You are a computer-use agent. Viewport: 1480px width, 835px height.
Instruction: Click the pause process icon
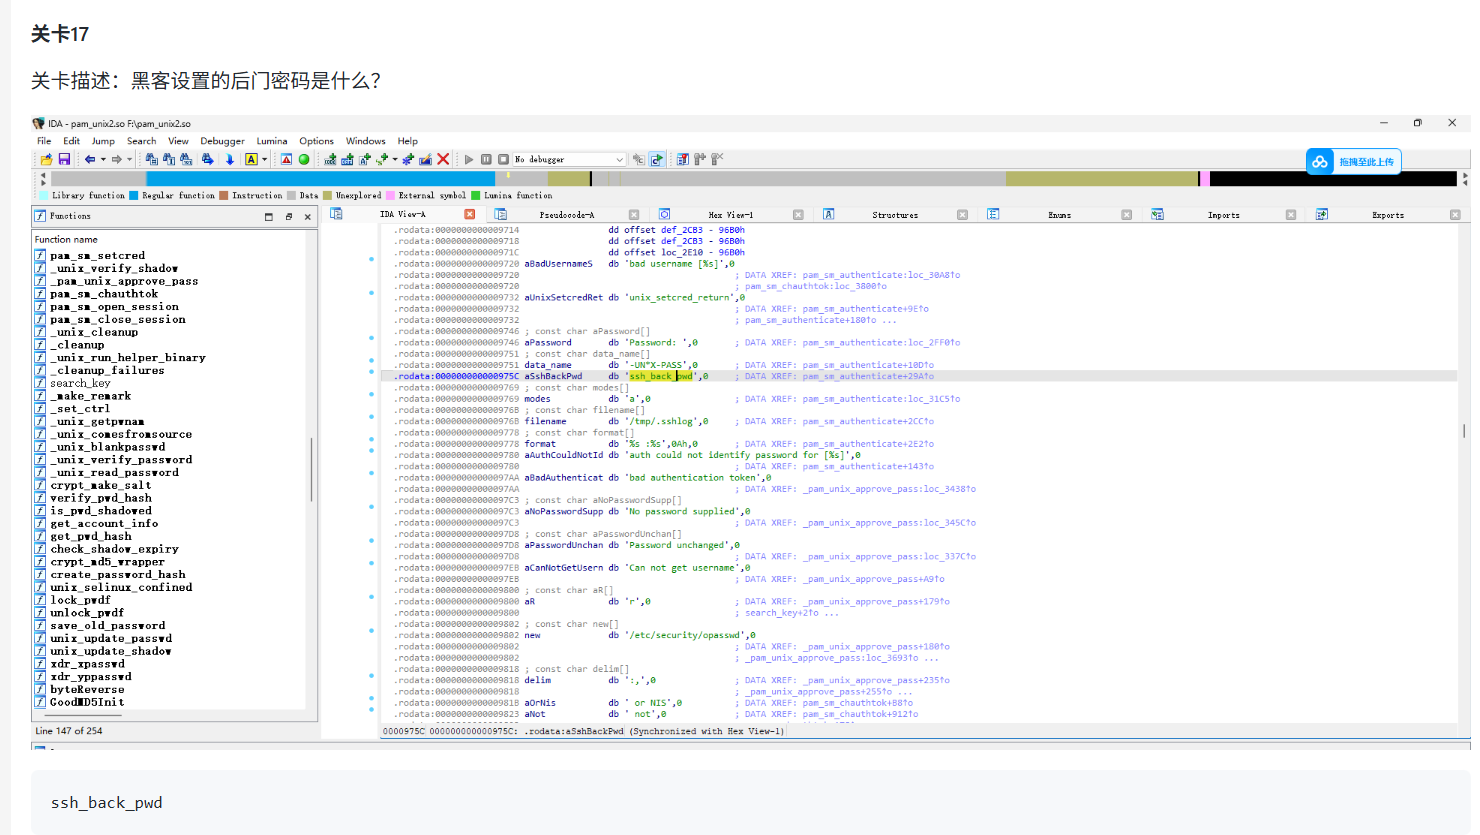[486, 159]
